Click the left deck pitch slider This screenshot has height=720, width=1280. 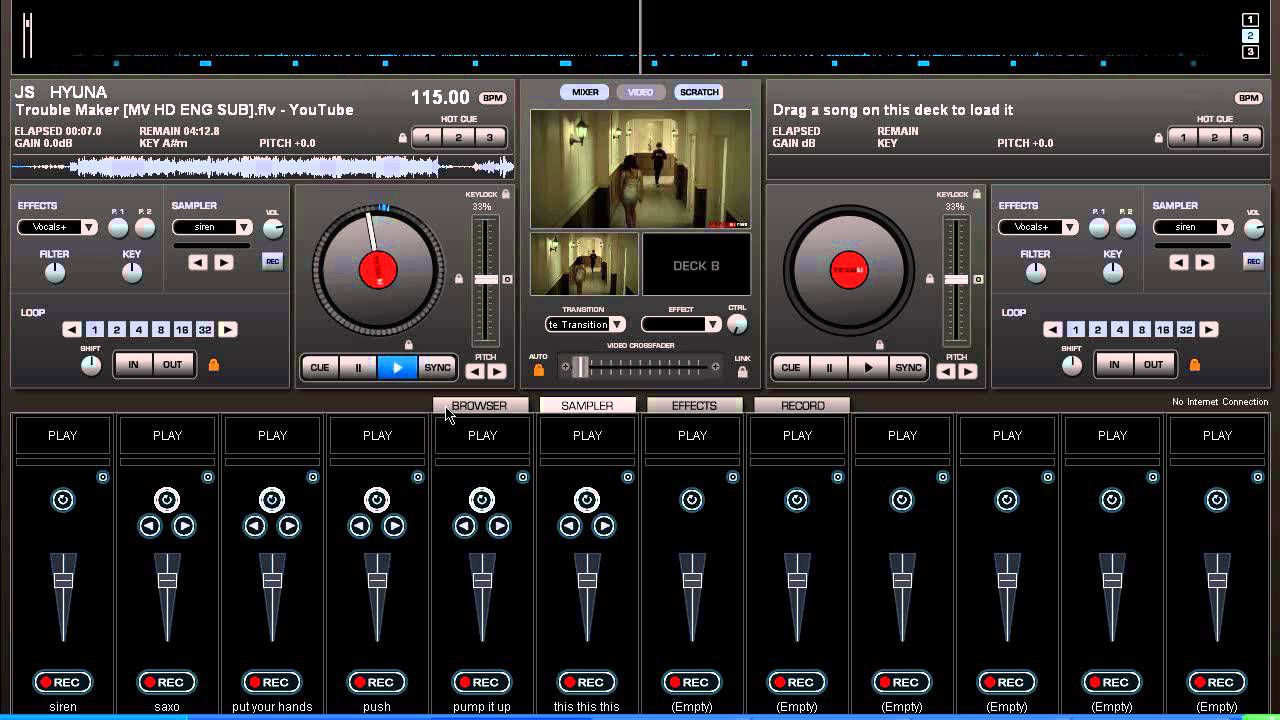click(x=486, y=280)
